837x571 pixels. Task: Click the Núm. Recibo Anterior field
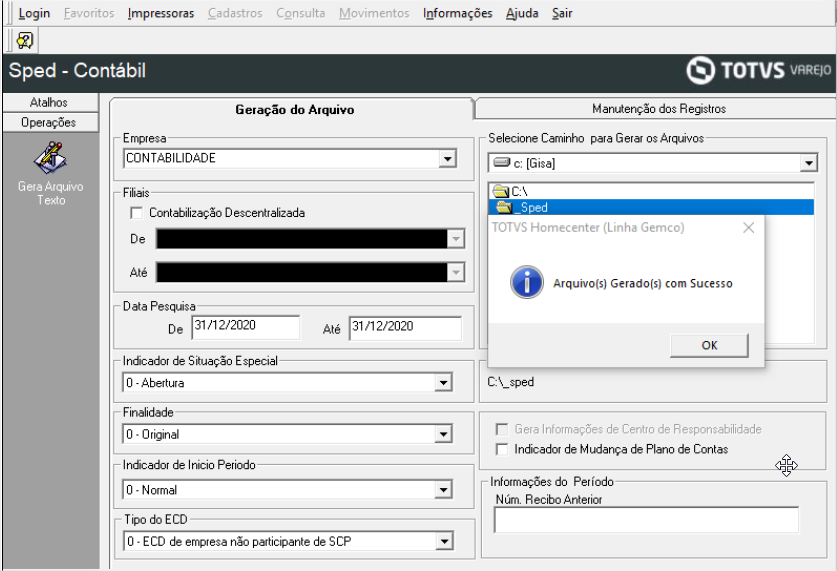646,520
